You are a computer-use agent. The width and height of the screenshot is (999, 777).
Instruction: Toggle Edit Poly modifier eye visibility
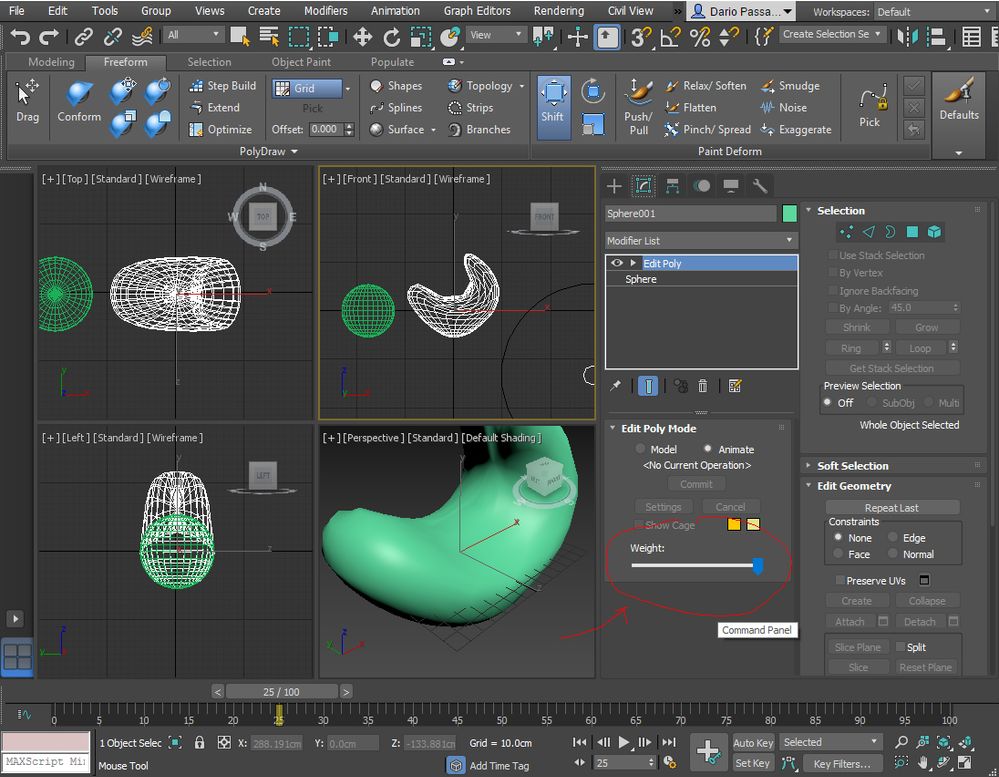616,263
